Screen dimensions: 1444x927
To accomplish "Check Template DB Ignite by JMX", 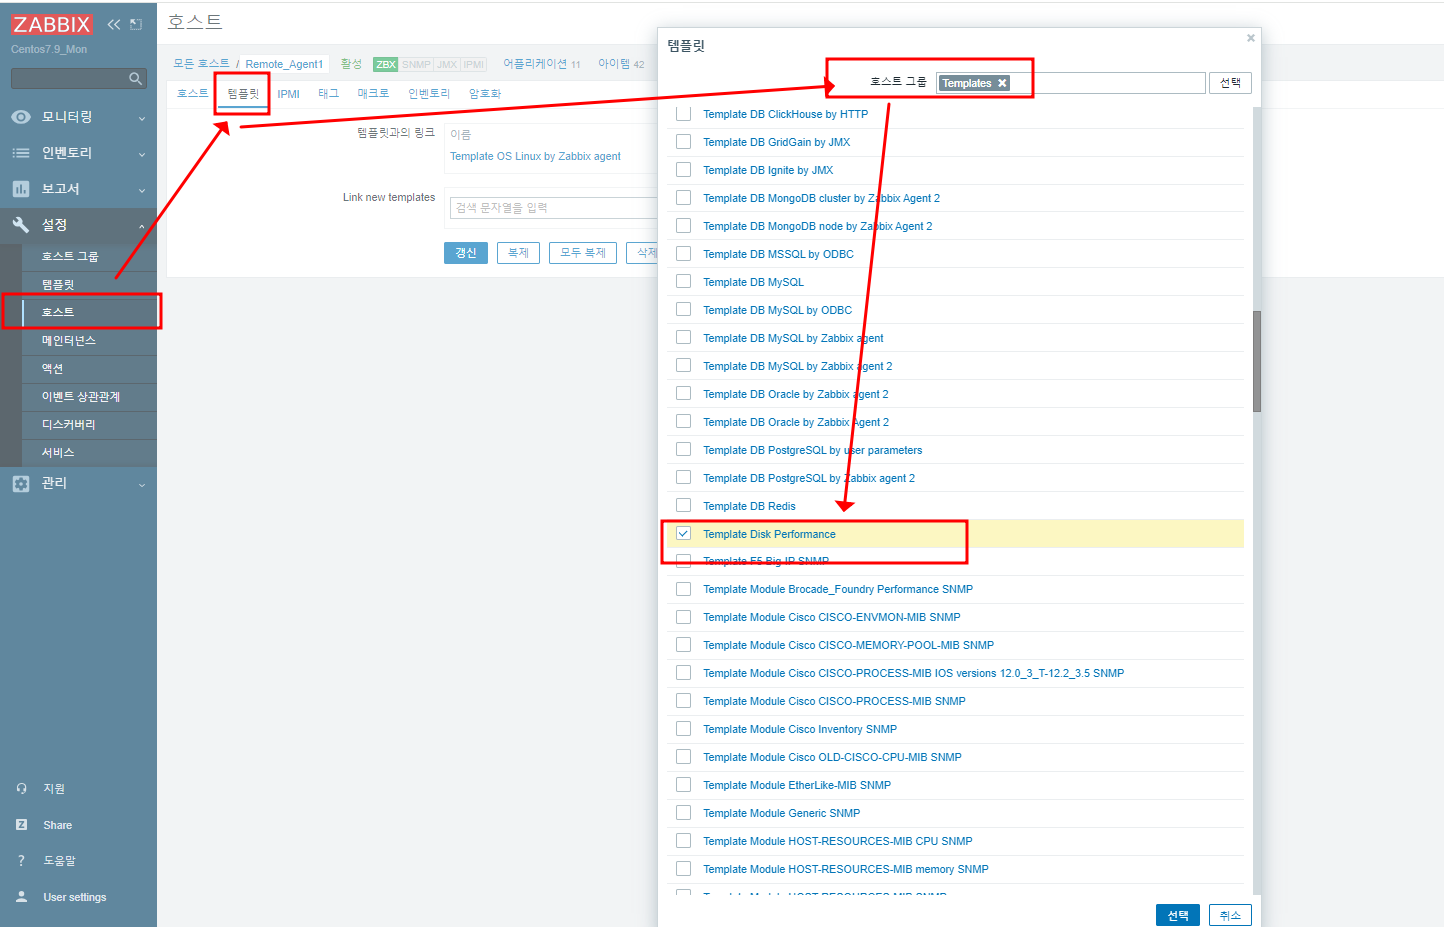I will [x=684, y=170].
